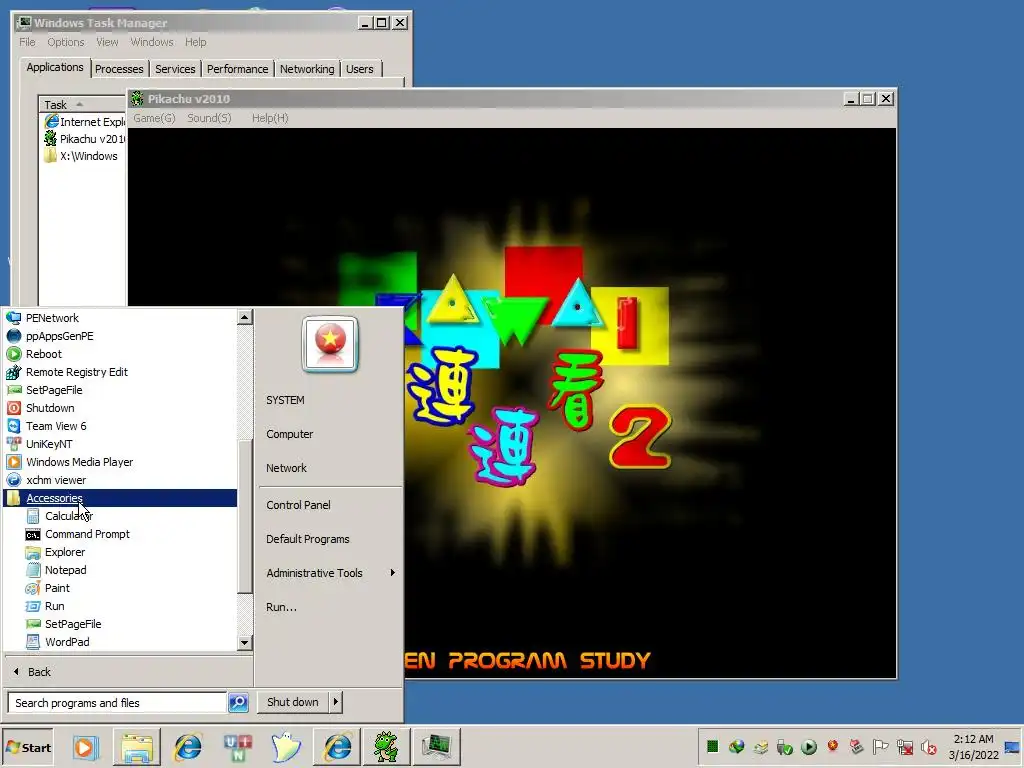Click the ghost icon on the taskbar
1024x768 pixels.
(287, 747)
